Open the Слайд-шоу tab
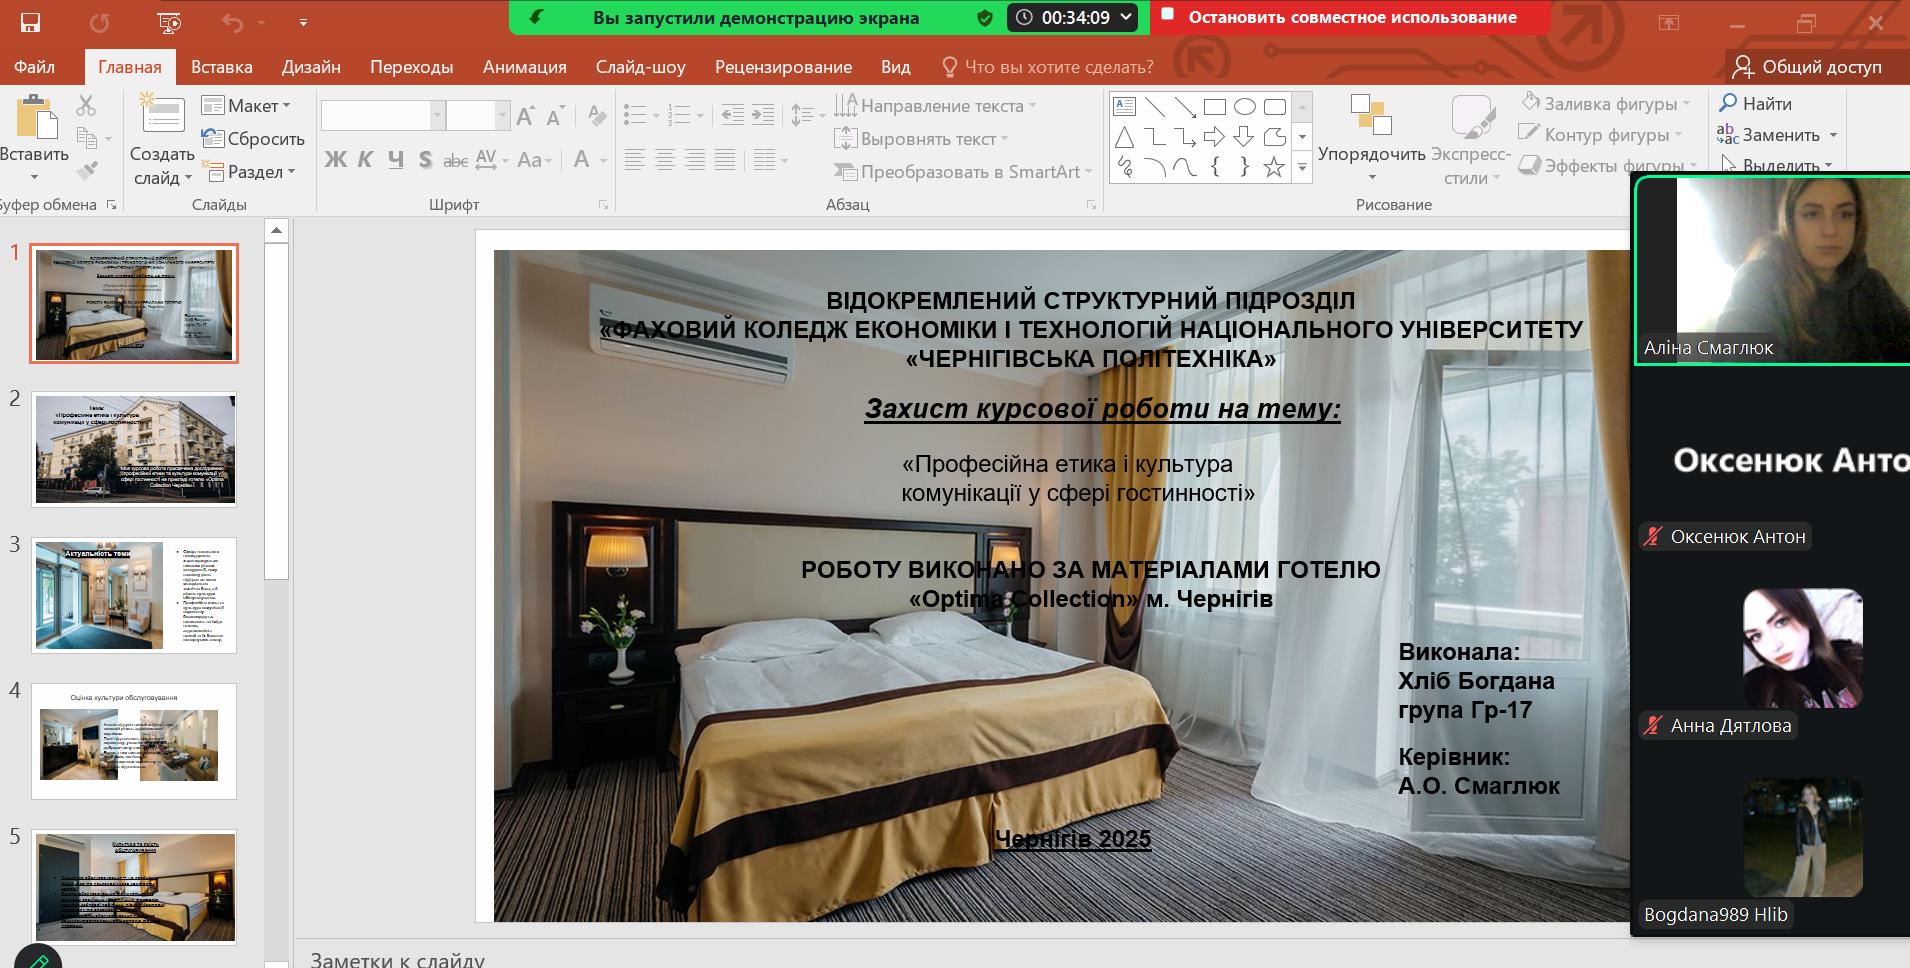This screenshot has width=1910, height=968. 640,67
